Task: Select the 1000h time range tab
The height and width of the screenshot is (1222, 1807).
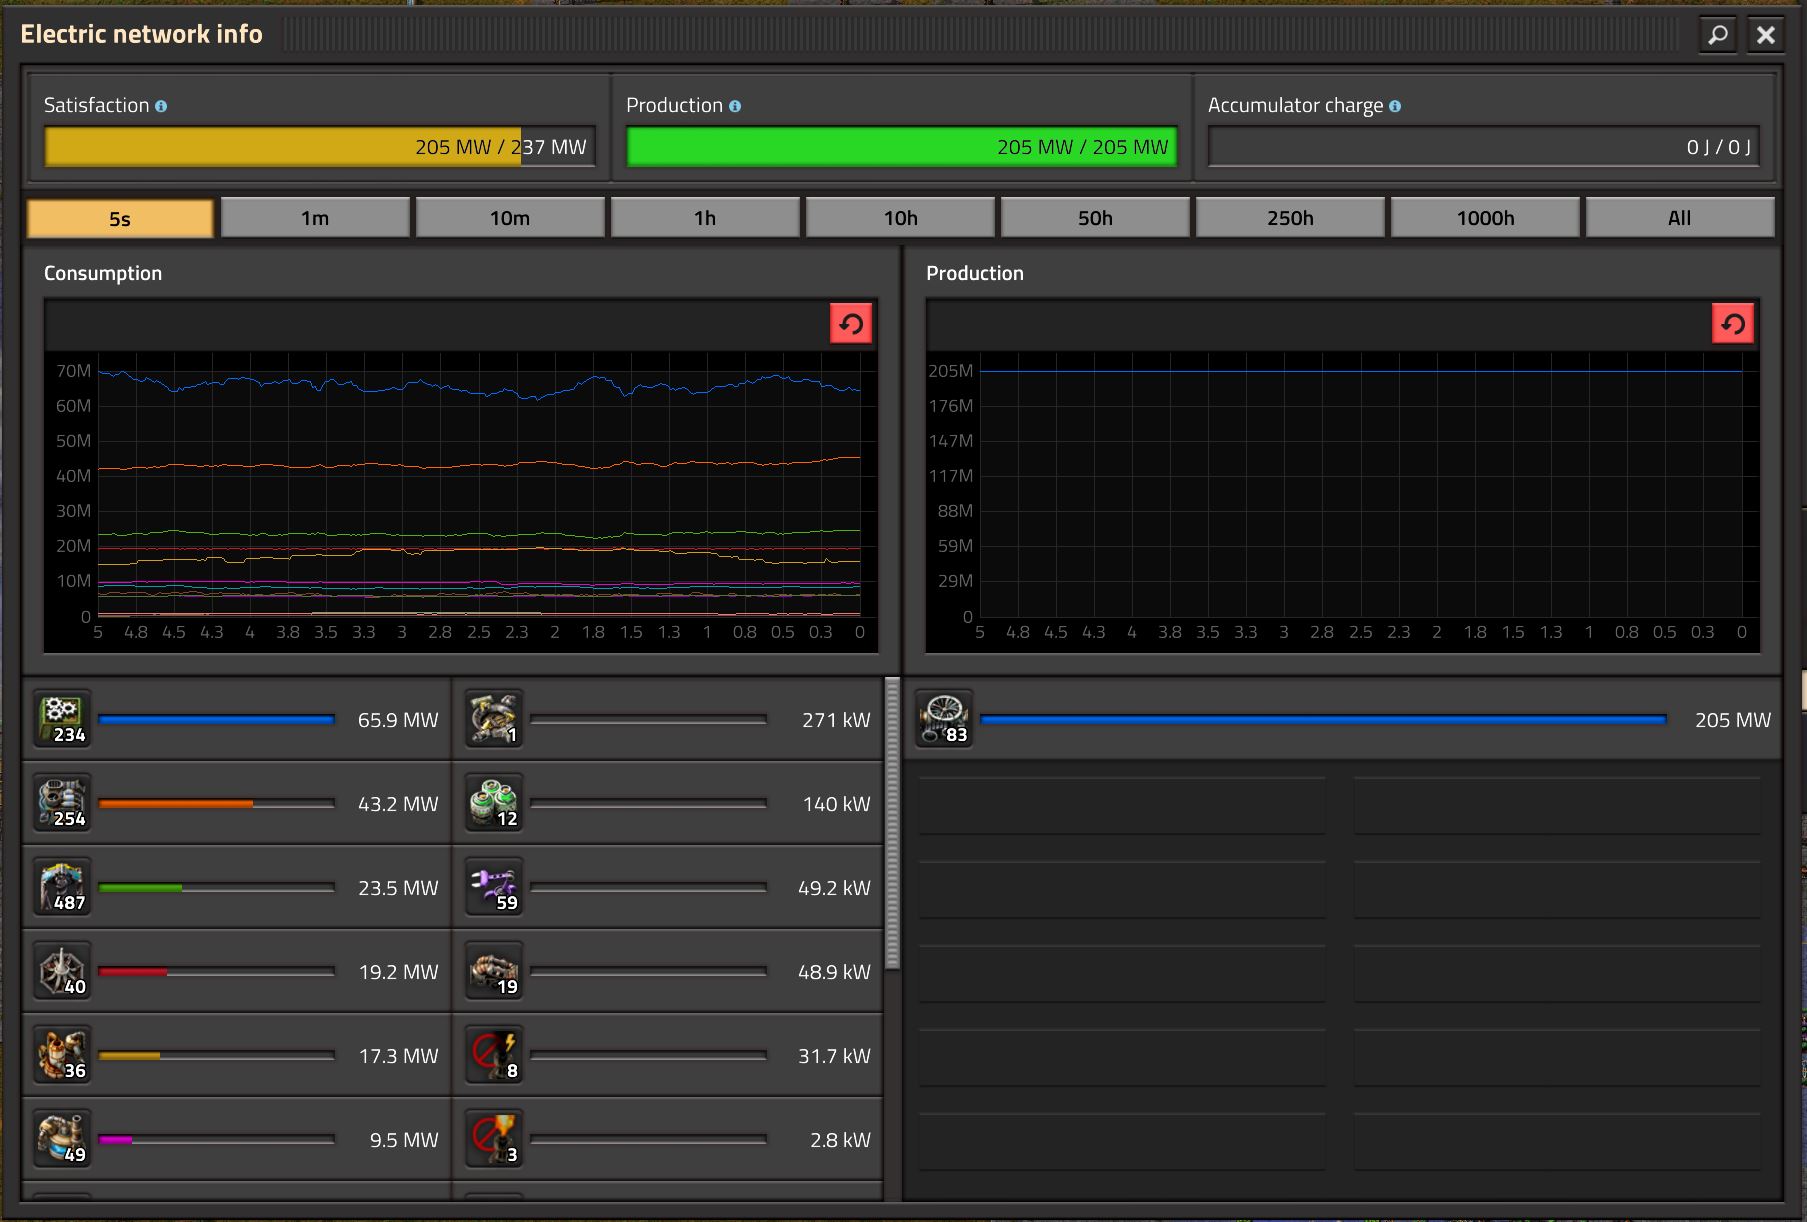Action: tap(1485, 218)
